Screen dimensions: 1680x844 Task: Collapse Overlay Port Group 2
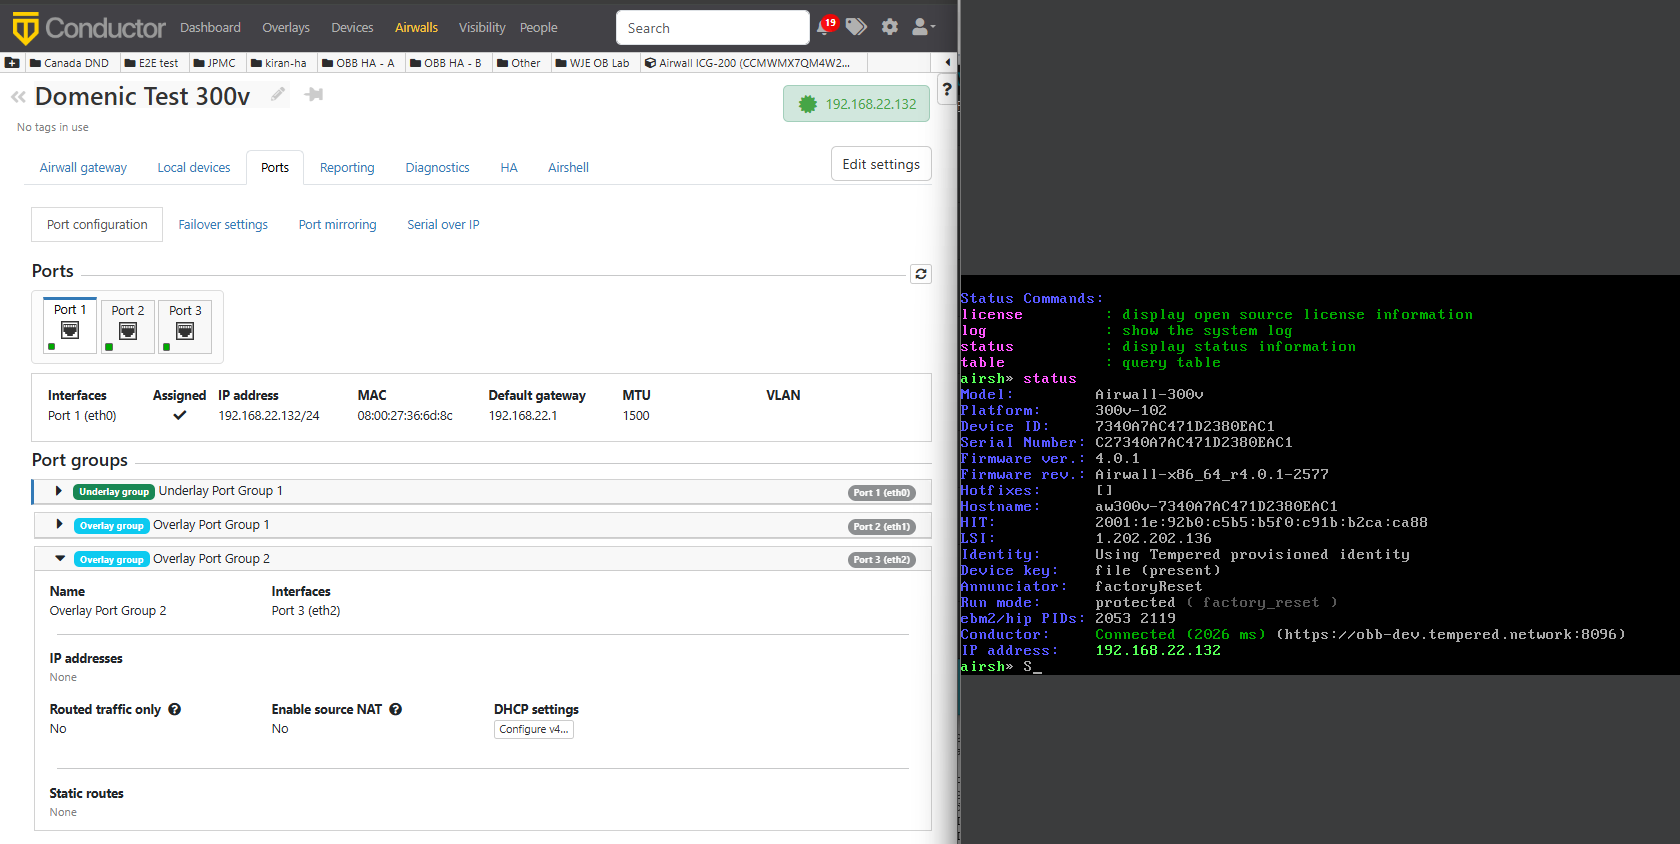pos(60,558)
